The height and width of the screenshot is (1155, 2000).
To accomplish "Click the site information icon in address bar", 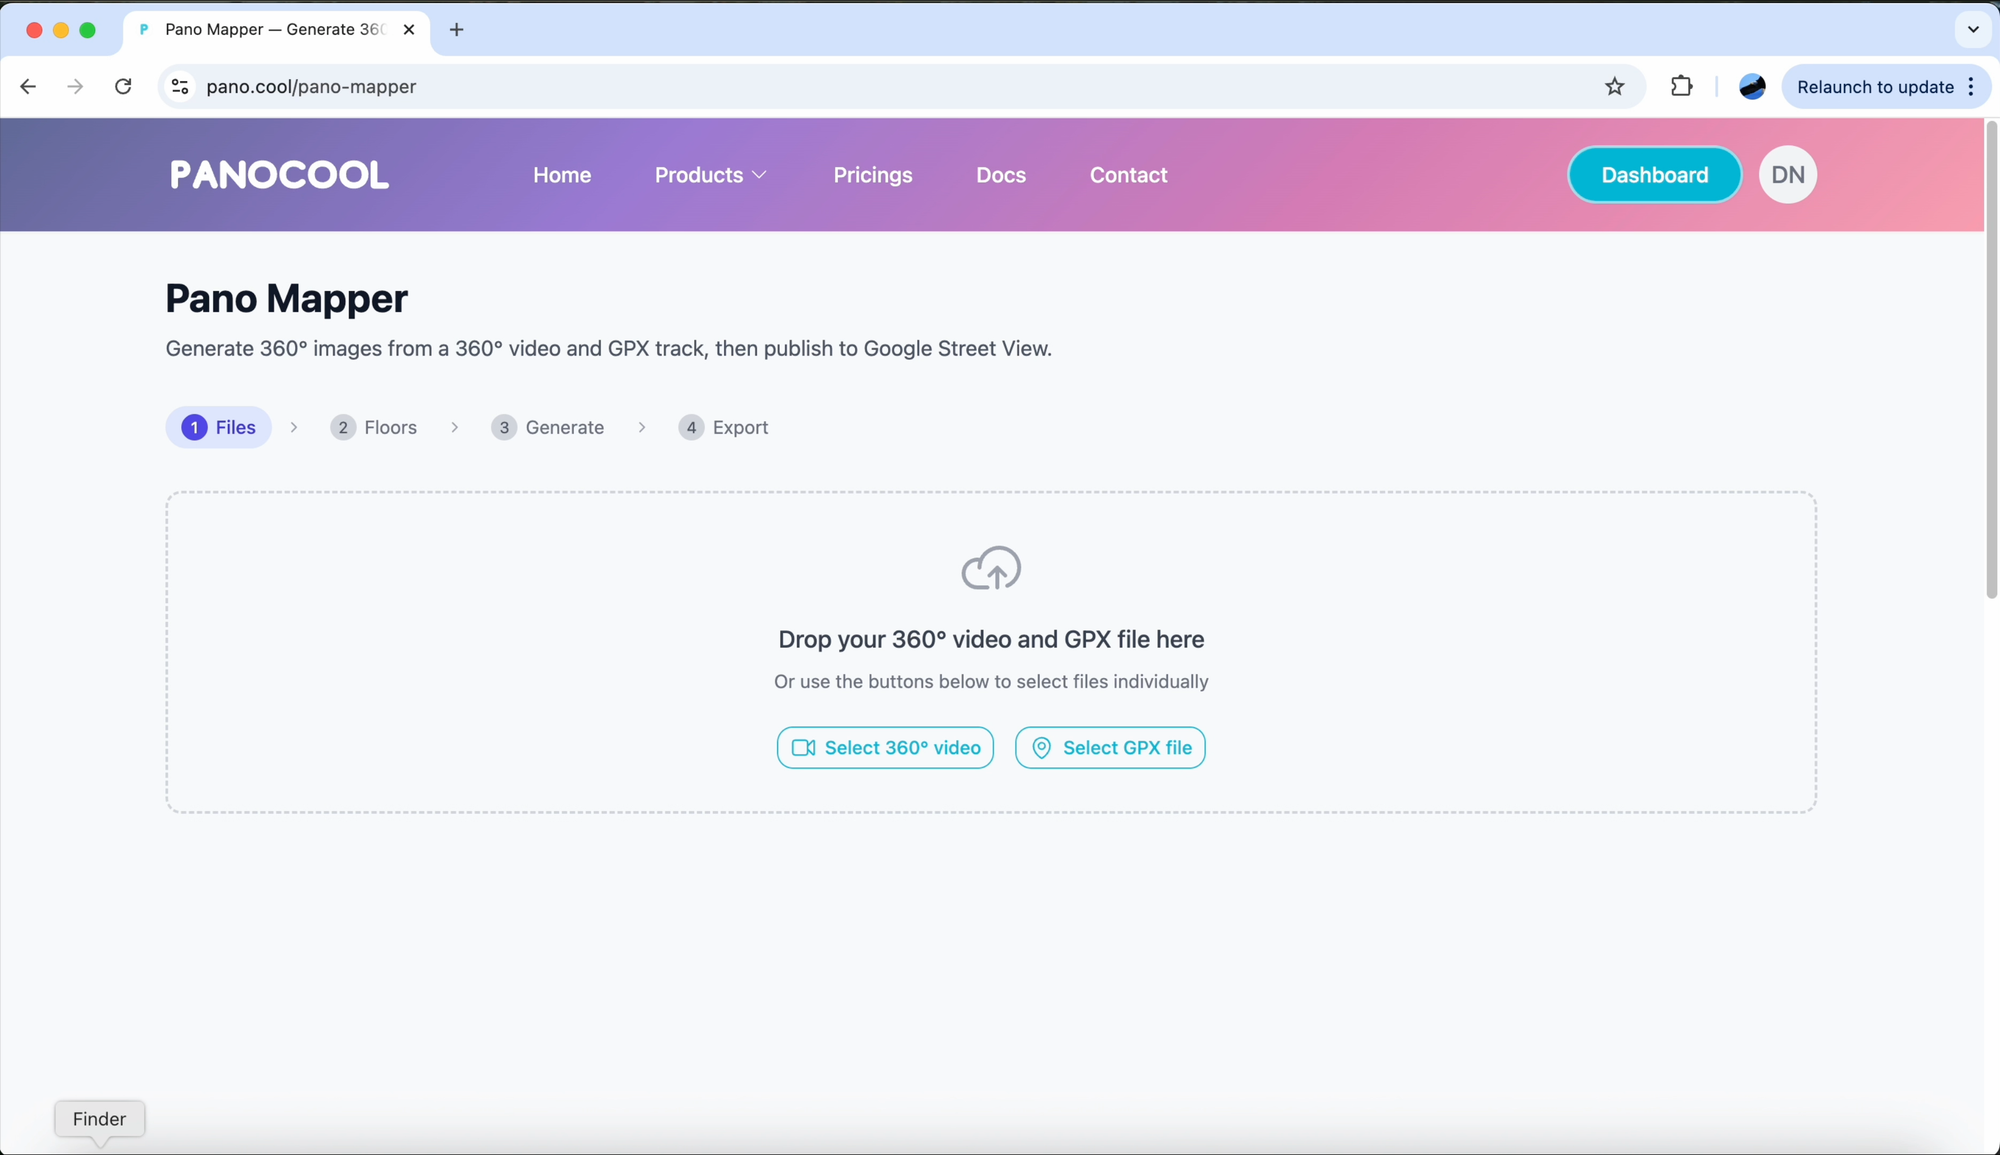I will [180, 87].
